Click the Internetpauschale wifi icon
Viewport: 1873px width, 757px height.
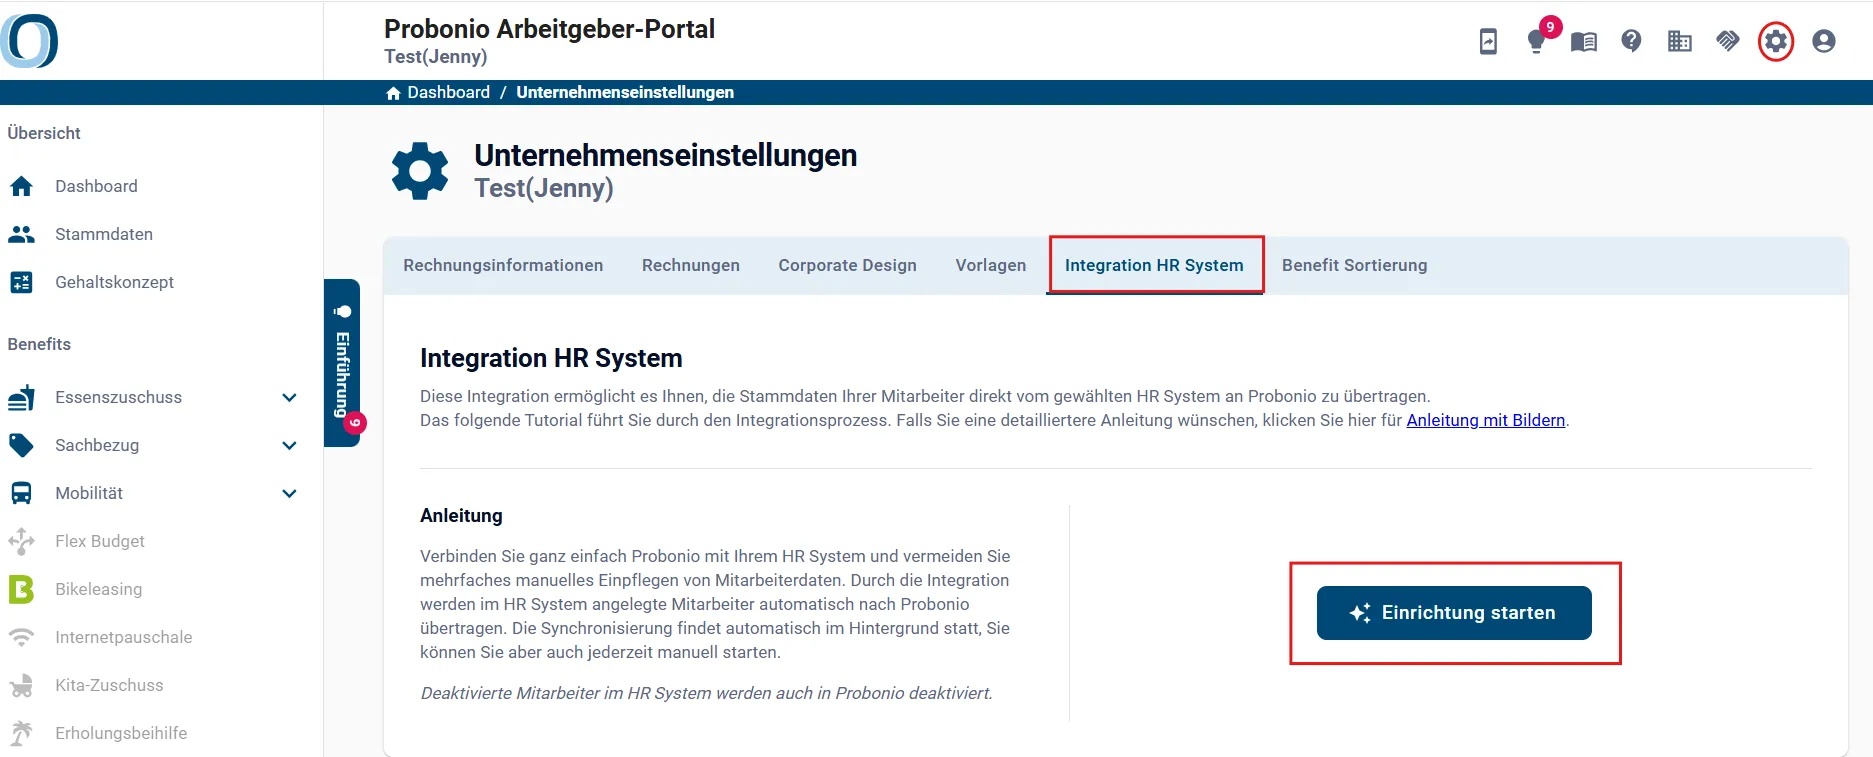click(x=21, y=637)
